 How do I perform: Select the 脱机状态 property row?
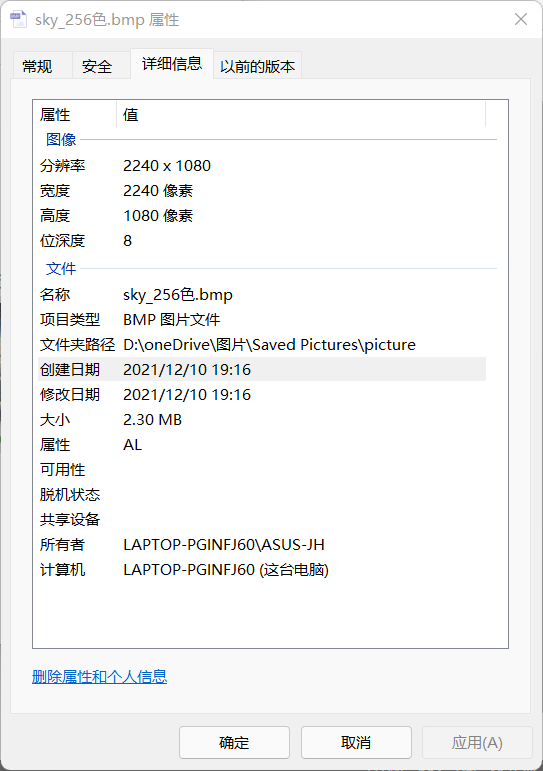click(262, 495)
